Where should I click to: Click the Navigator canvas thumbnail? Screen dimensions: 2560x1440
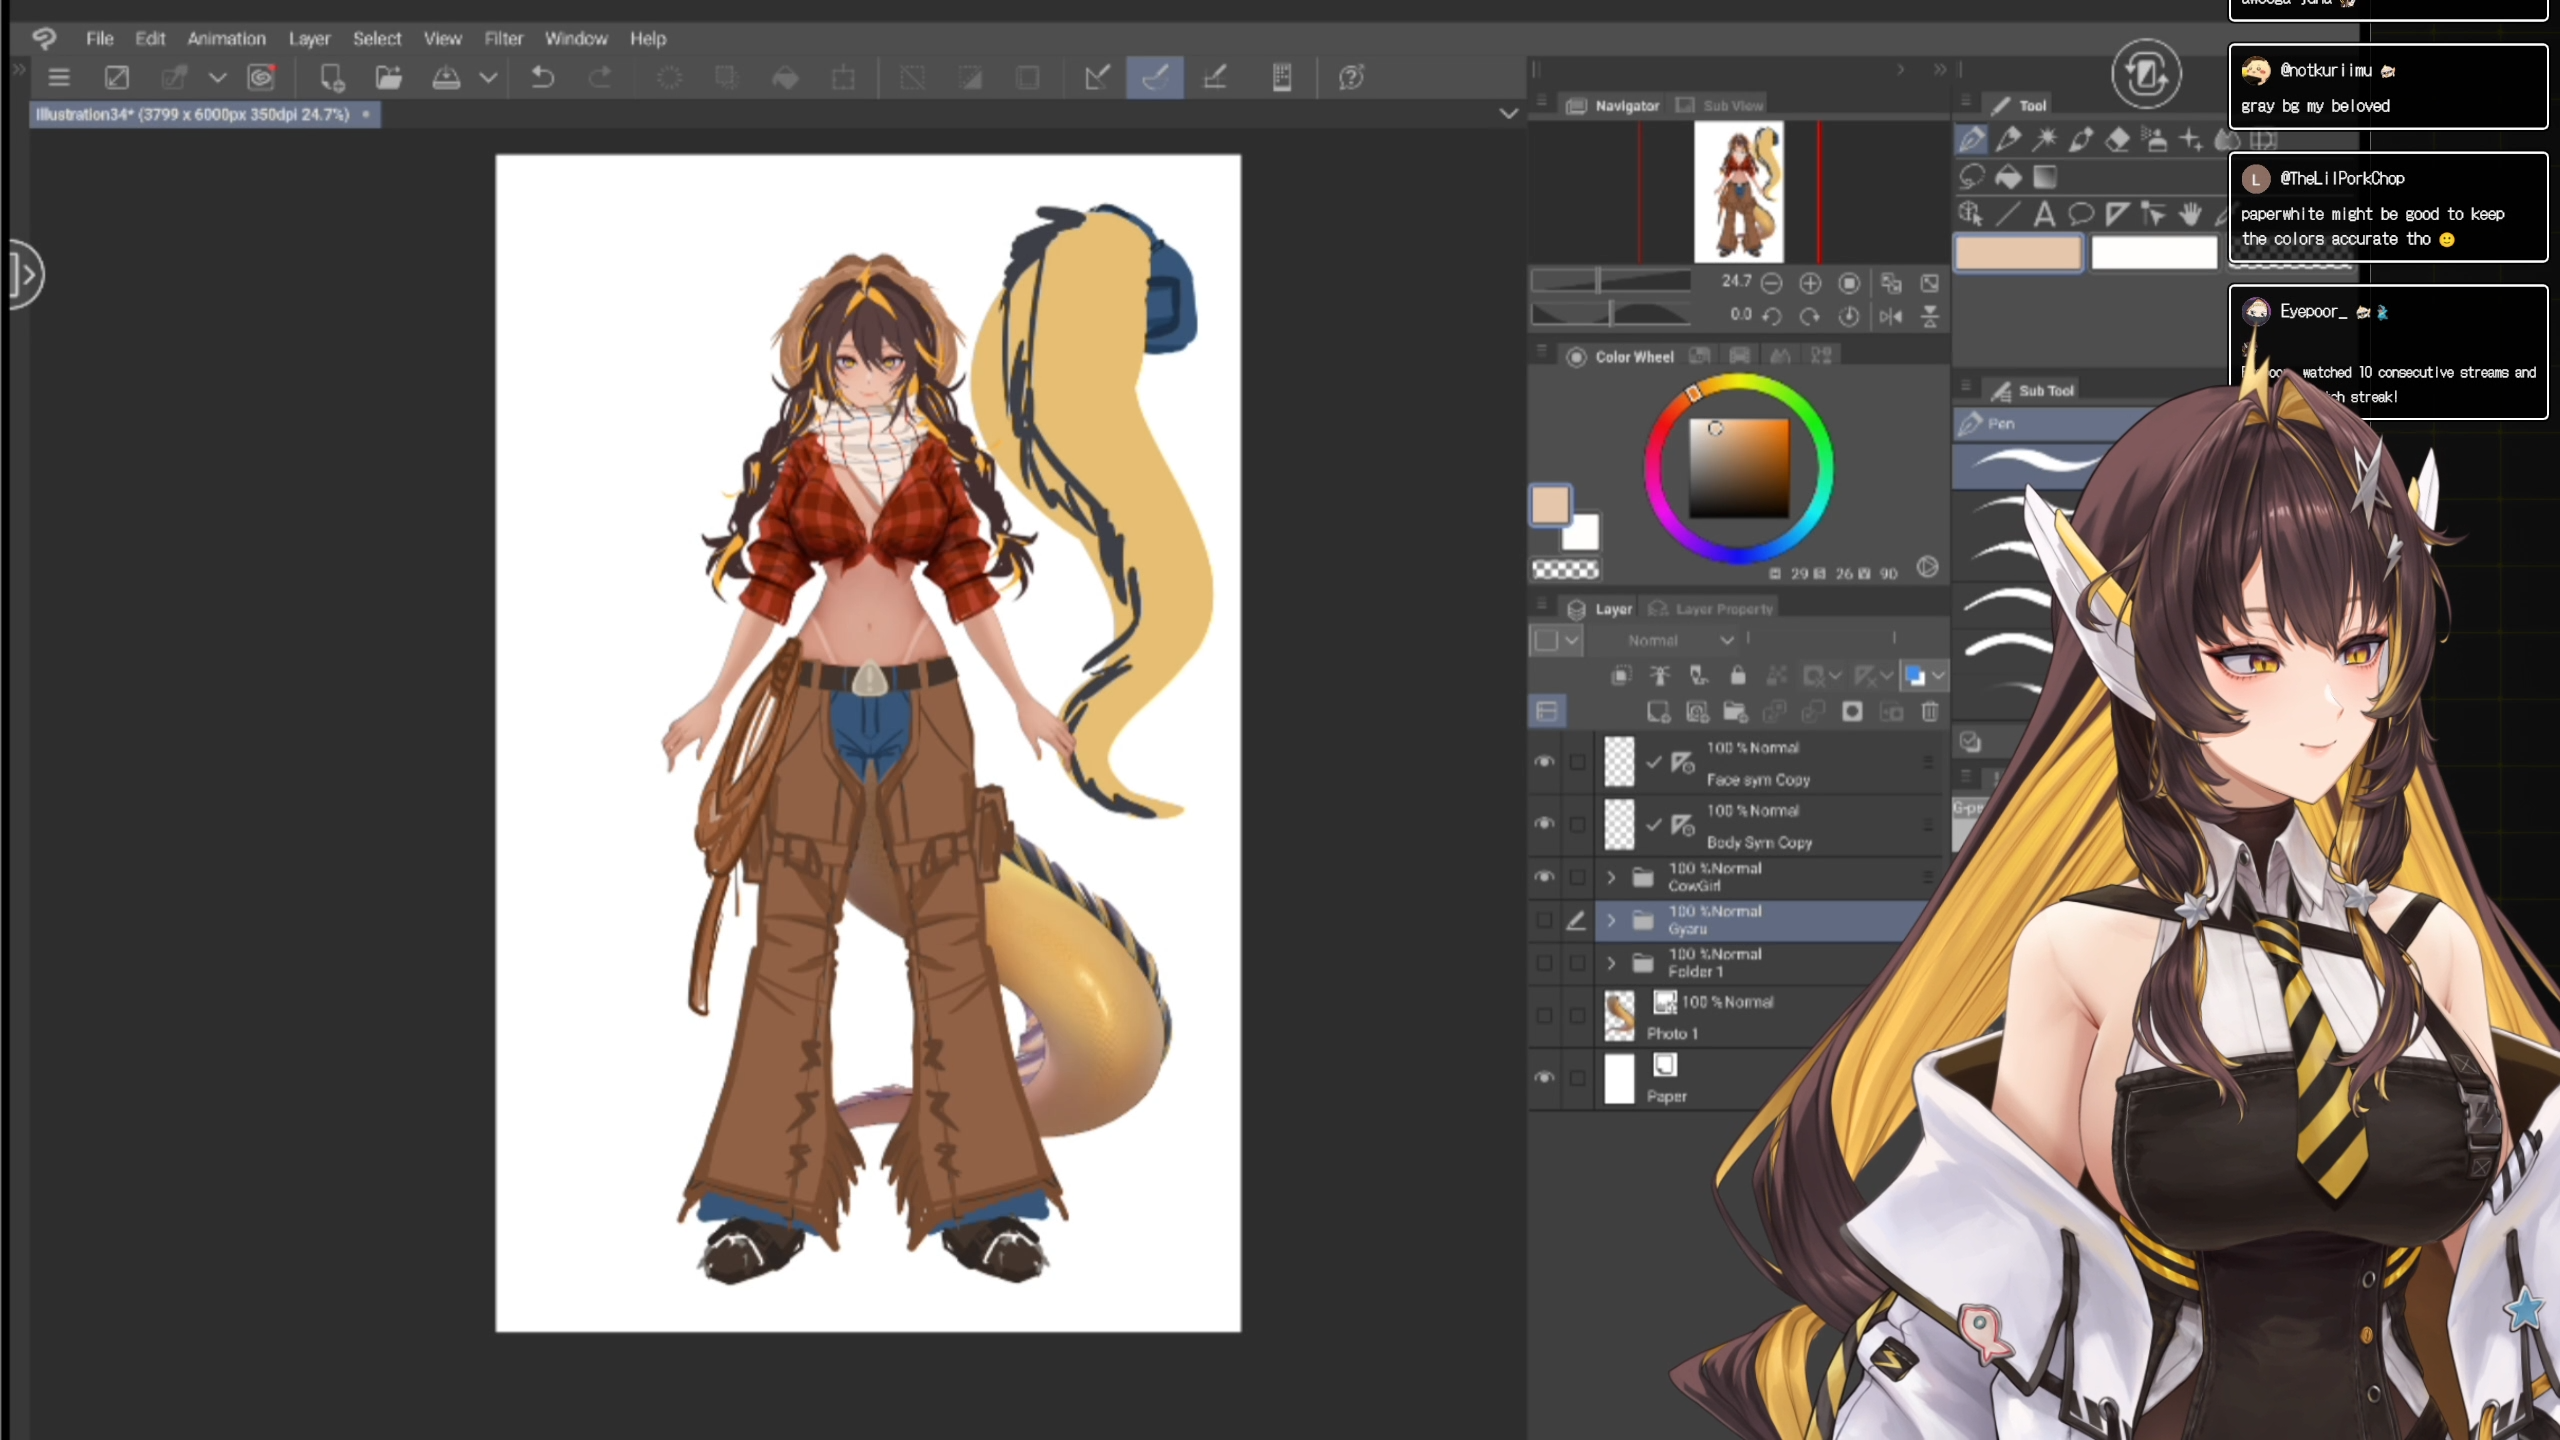[1739, 192]
